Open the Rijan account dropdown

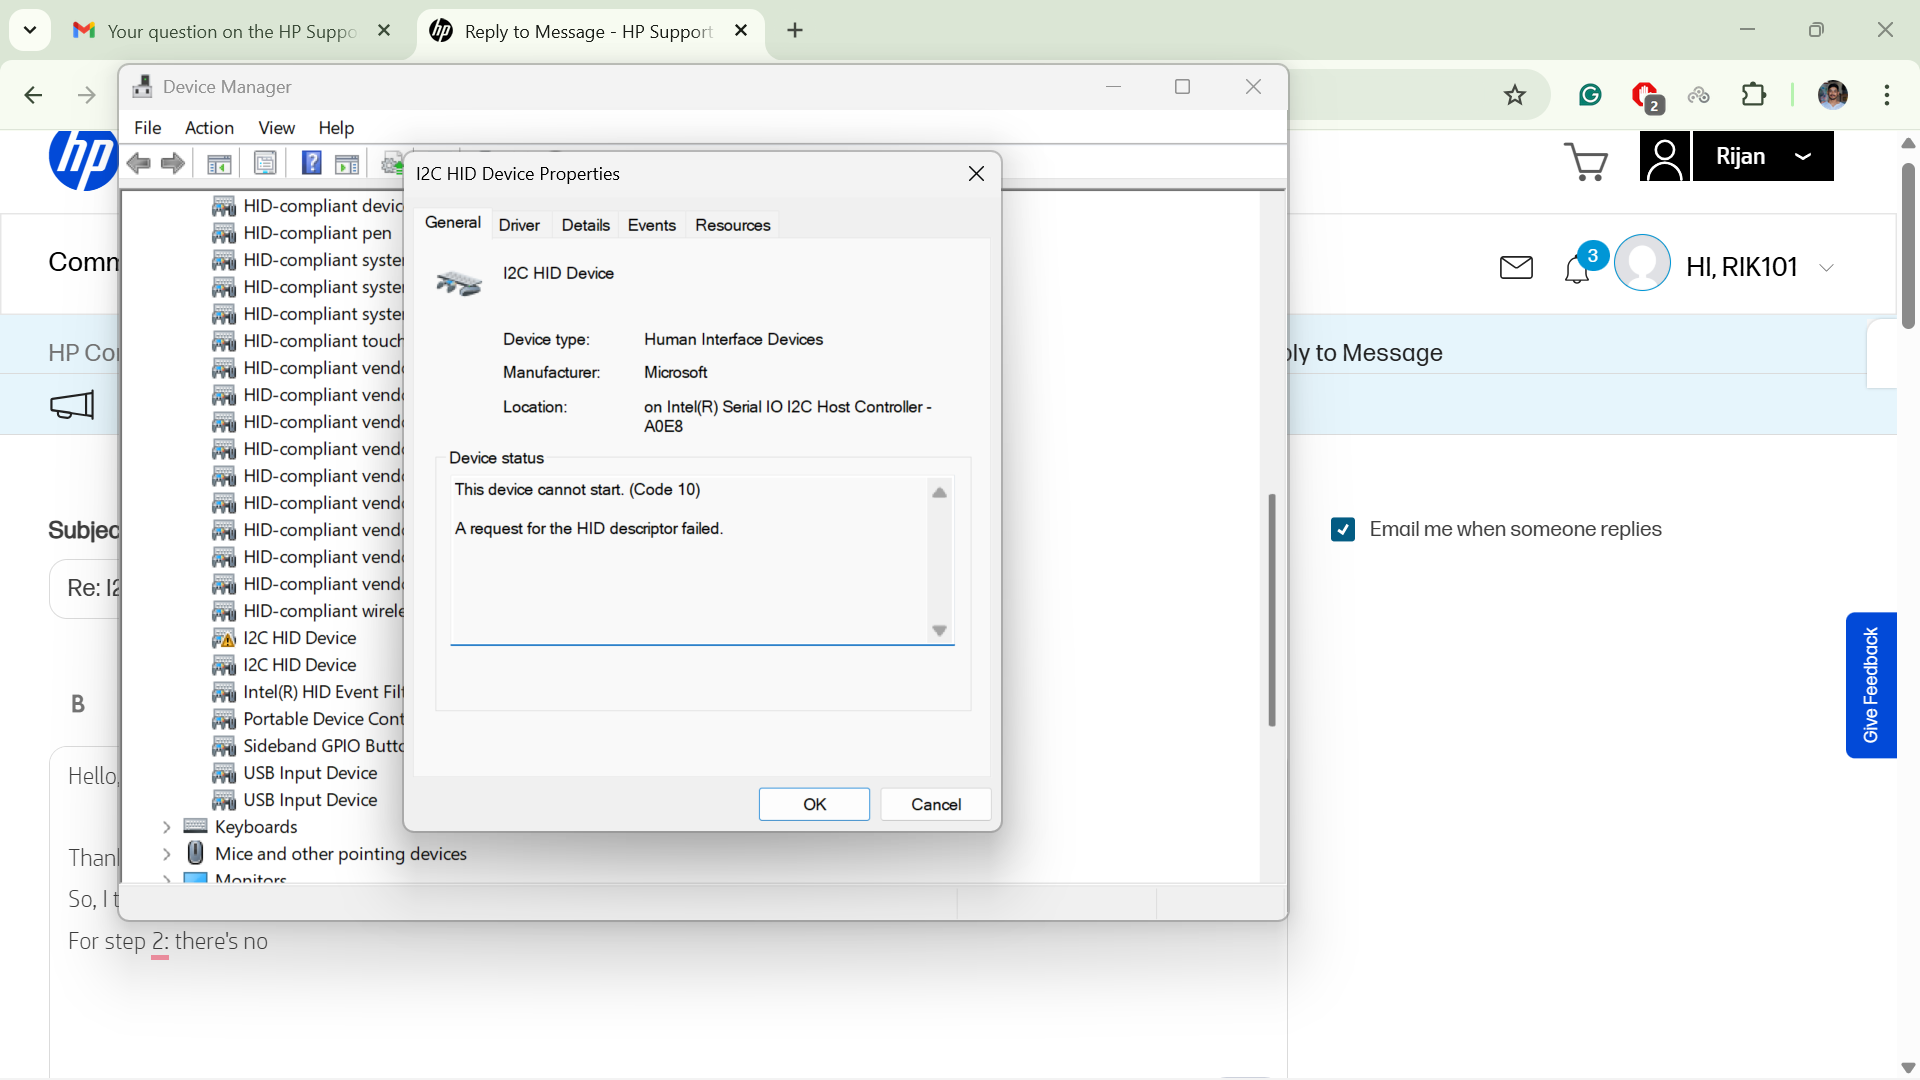point(1762,157)
